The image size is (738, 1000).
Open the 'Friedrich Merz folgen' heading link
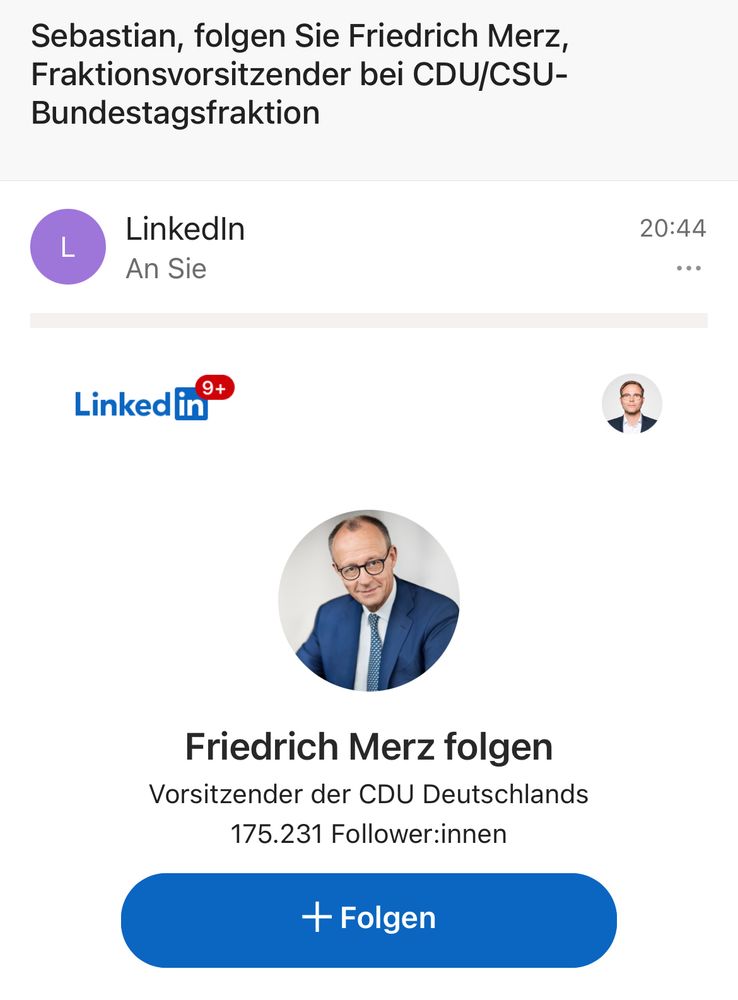[369, 746]
